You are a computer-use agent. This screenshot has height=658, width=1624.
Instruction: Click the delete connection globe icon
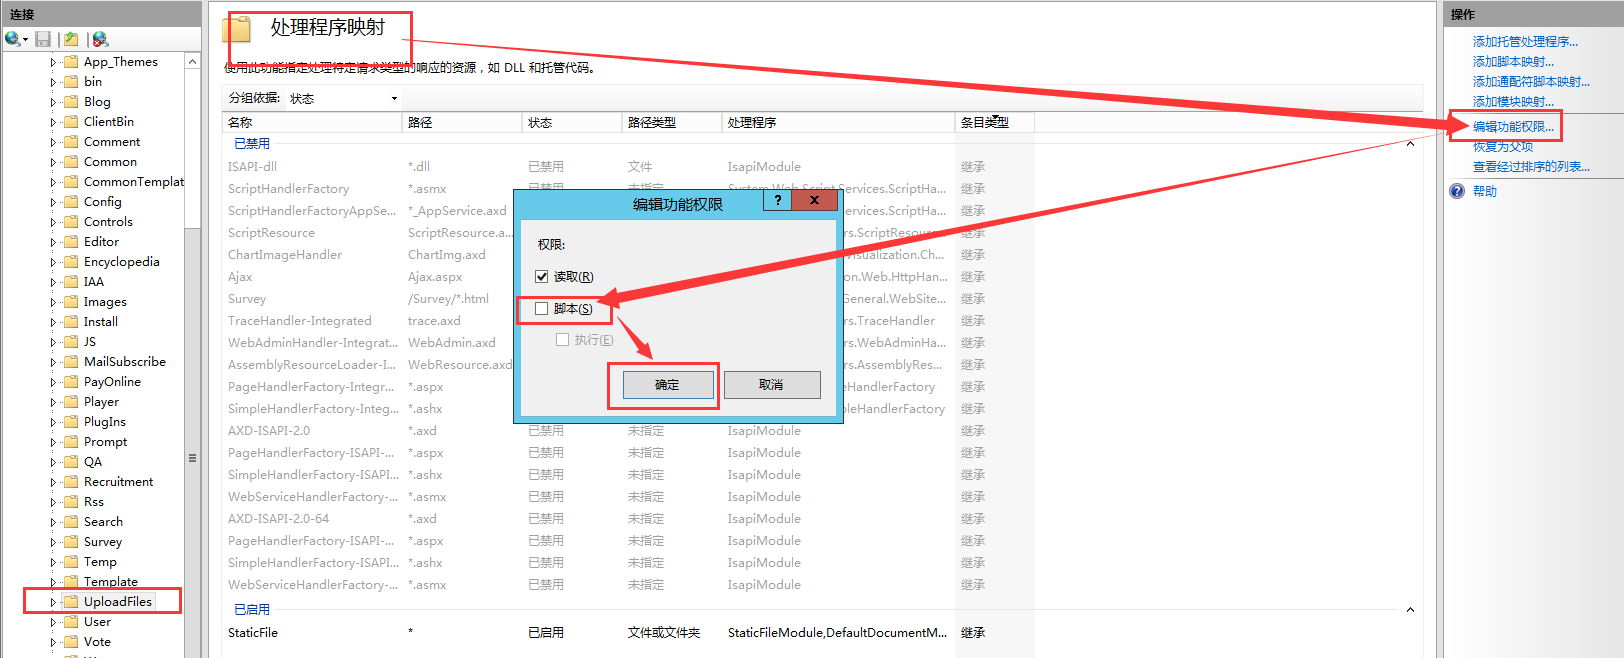coord(100,39)
